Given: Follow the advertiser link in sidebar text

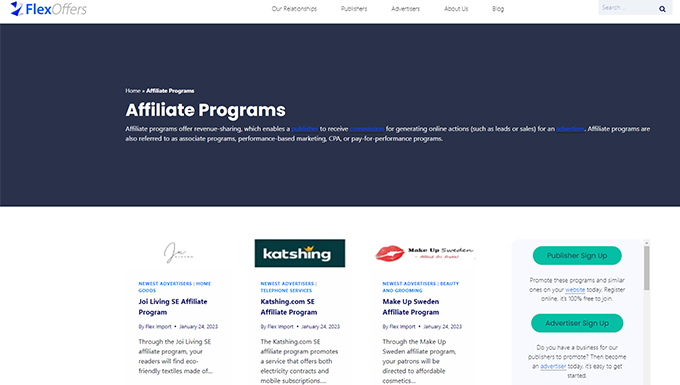Looking at the screenshot, I should [553, 366].
